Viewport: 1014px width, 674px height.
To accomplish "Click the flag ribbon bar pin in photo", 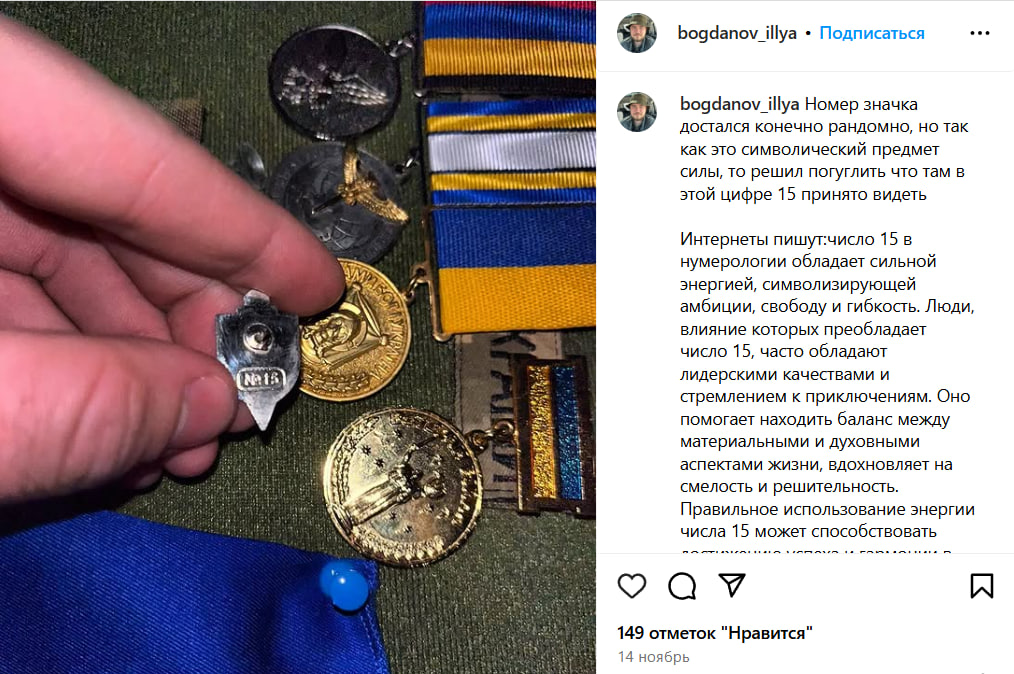I will click(x=556, y=435).
